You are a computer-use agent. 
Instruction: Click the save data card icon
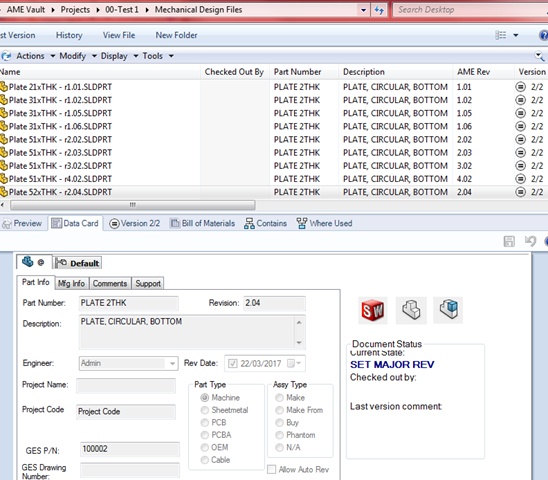pyautogui.click(x=509, y=241)
